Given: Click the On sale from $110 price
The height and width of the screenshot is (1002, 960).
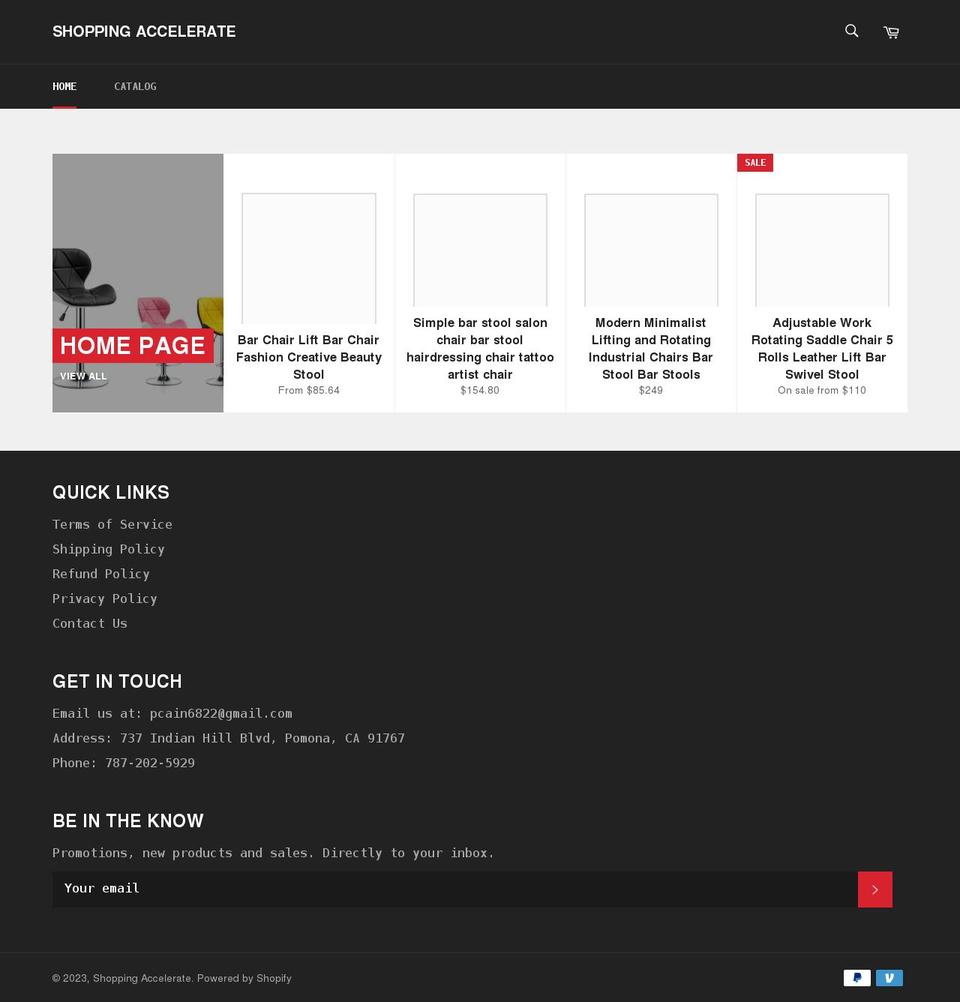Looking at the screenshot, I should pyautogui.click(x=822, y=390).
